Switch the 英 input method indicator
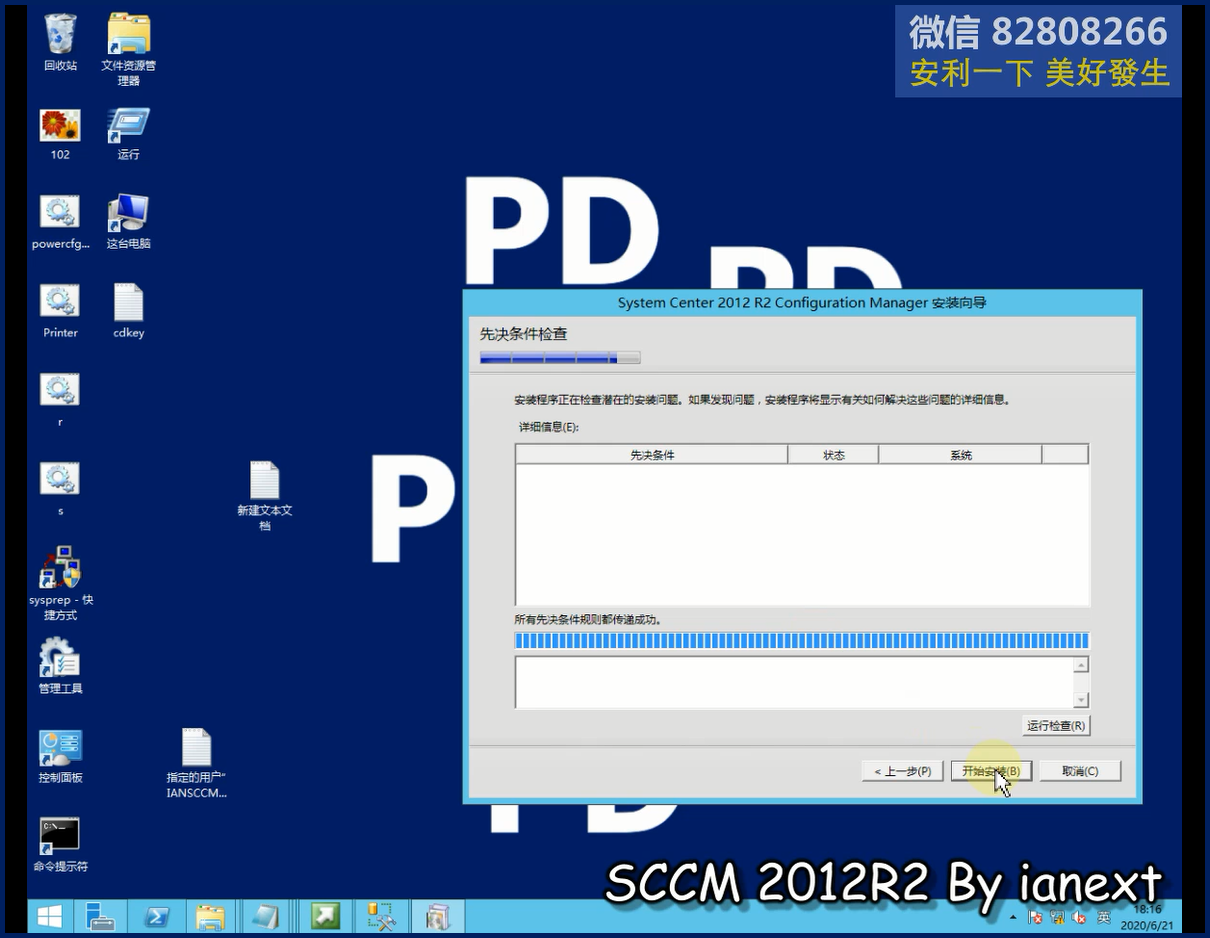 [1104, 917]
